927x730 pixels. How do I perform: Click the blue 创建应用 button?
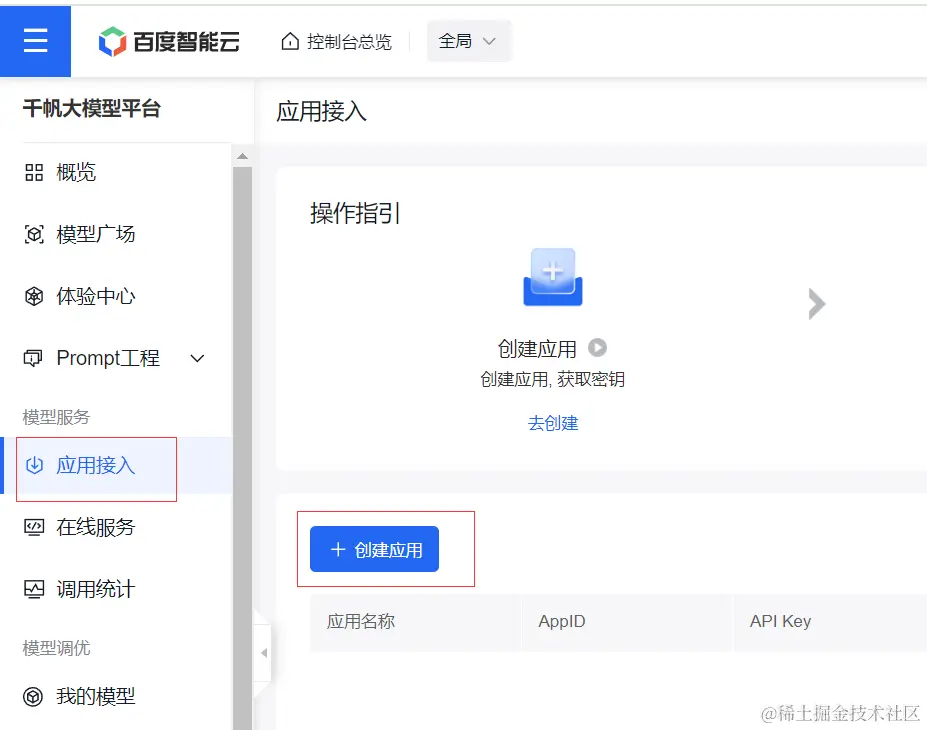(x=374, y=549)
